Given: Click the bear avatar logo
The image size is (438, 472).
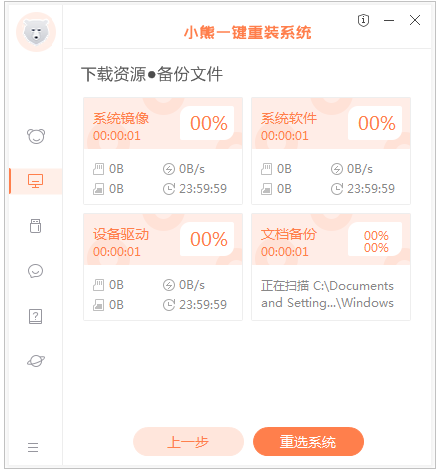Looking at the screenshot, I should 36,32.
